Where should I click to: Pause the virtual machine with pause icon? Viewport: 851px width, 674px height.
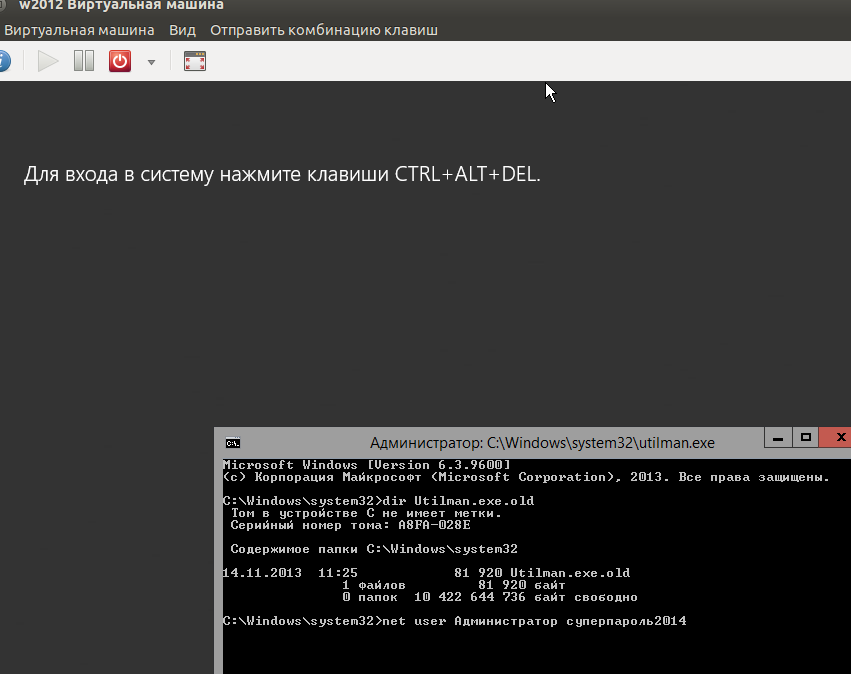[83, 61]
